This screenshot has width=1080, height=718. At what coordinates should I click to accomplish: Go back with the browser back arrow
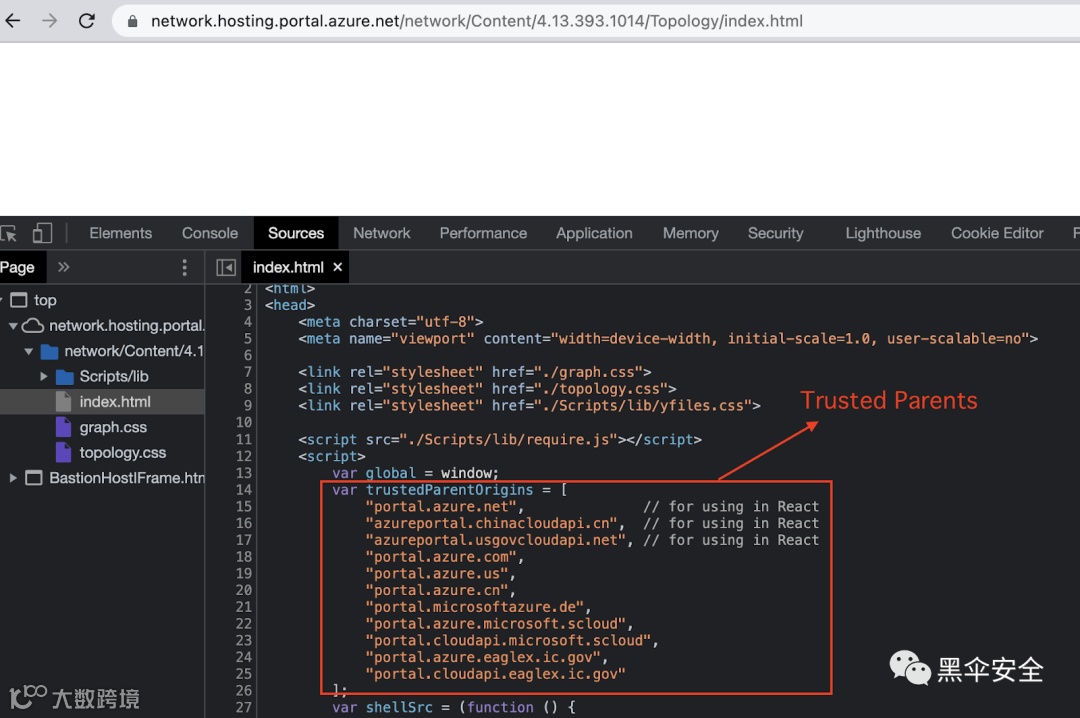coord(12,21)
